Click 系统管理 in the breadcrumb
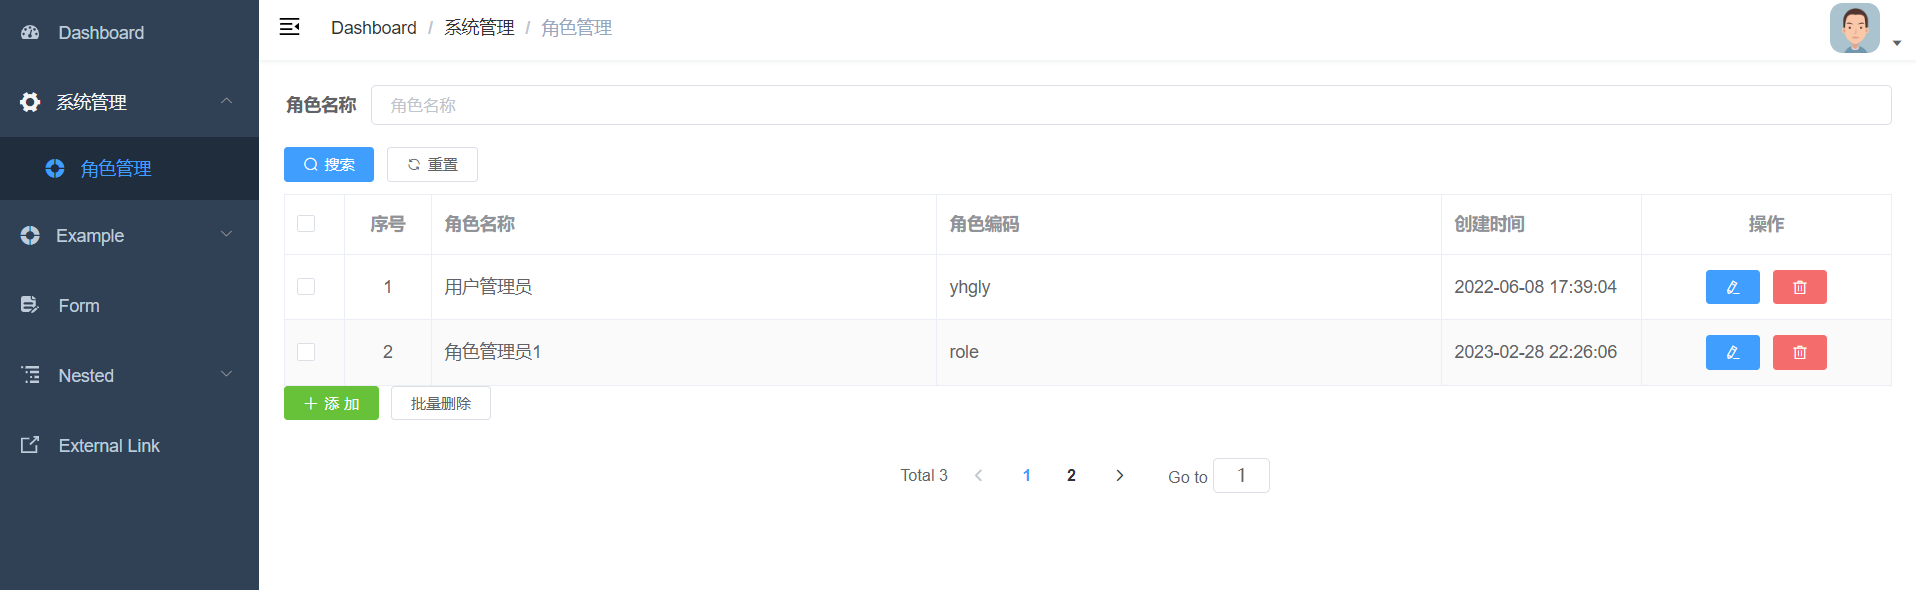Image resolution: width=1916 pixels, height=590 pixels. (x=479, y=28)
